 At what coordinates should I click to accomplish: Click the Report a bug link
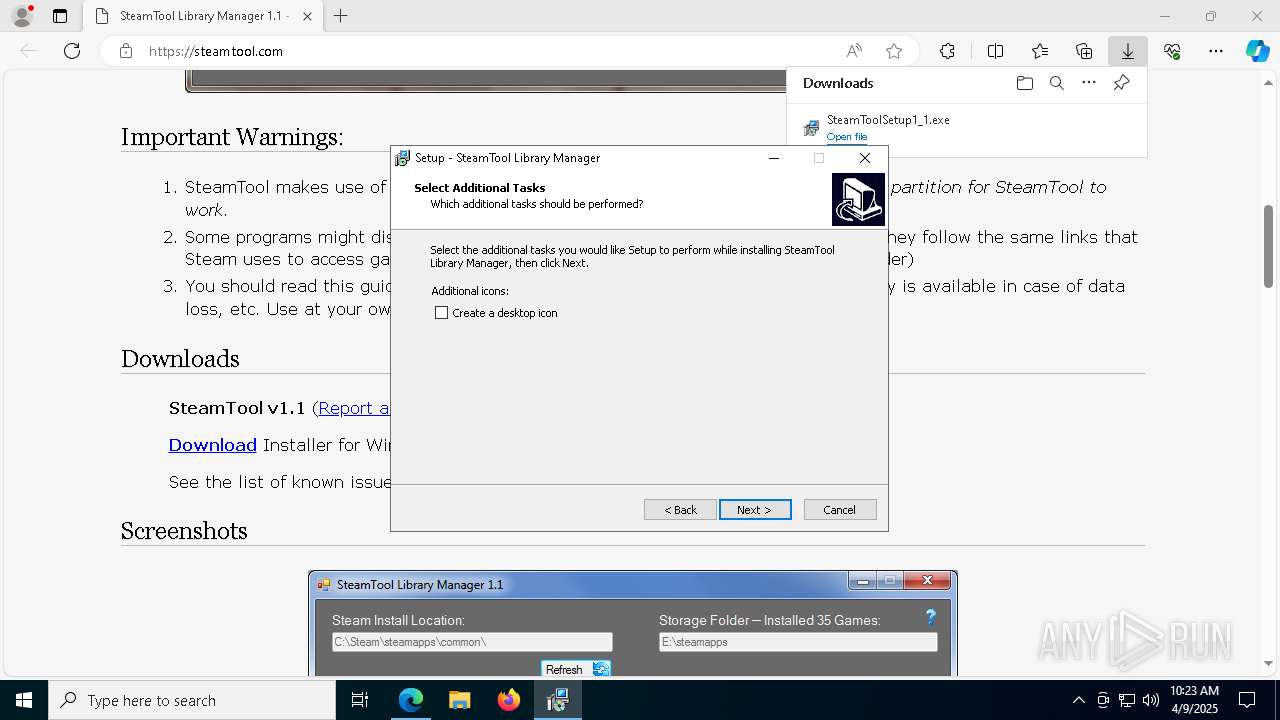[354, 408]
